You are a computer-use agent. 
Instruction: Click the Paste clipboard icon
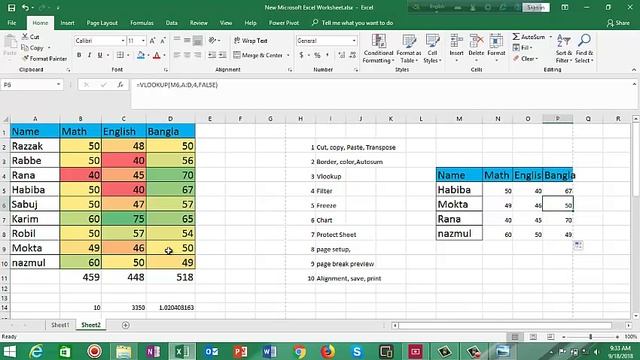[10, 42]
